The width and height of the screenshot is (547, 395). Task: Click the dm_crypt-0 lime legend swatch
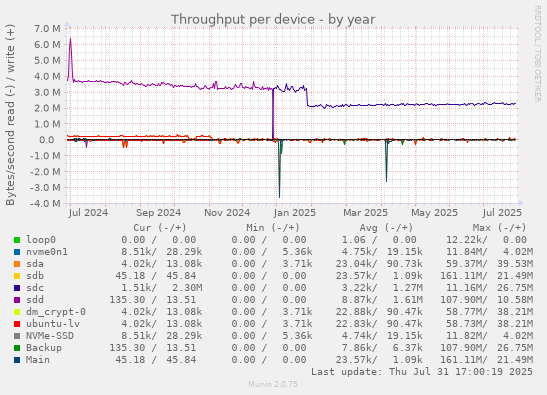click(17, 312)
